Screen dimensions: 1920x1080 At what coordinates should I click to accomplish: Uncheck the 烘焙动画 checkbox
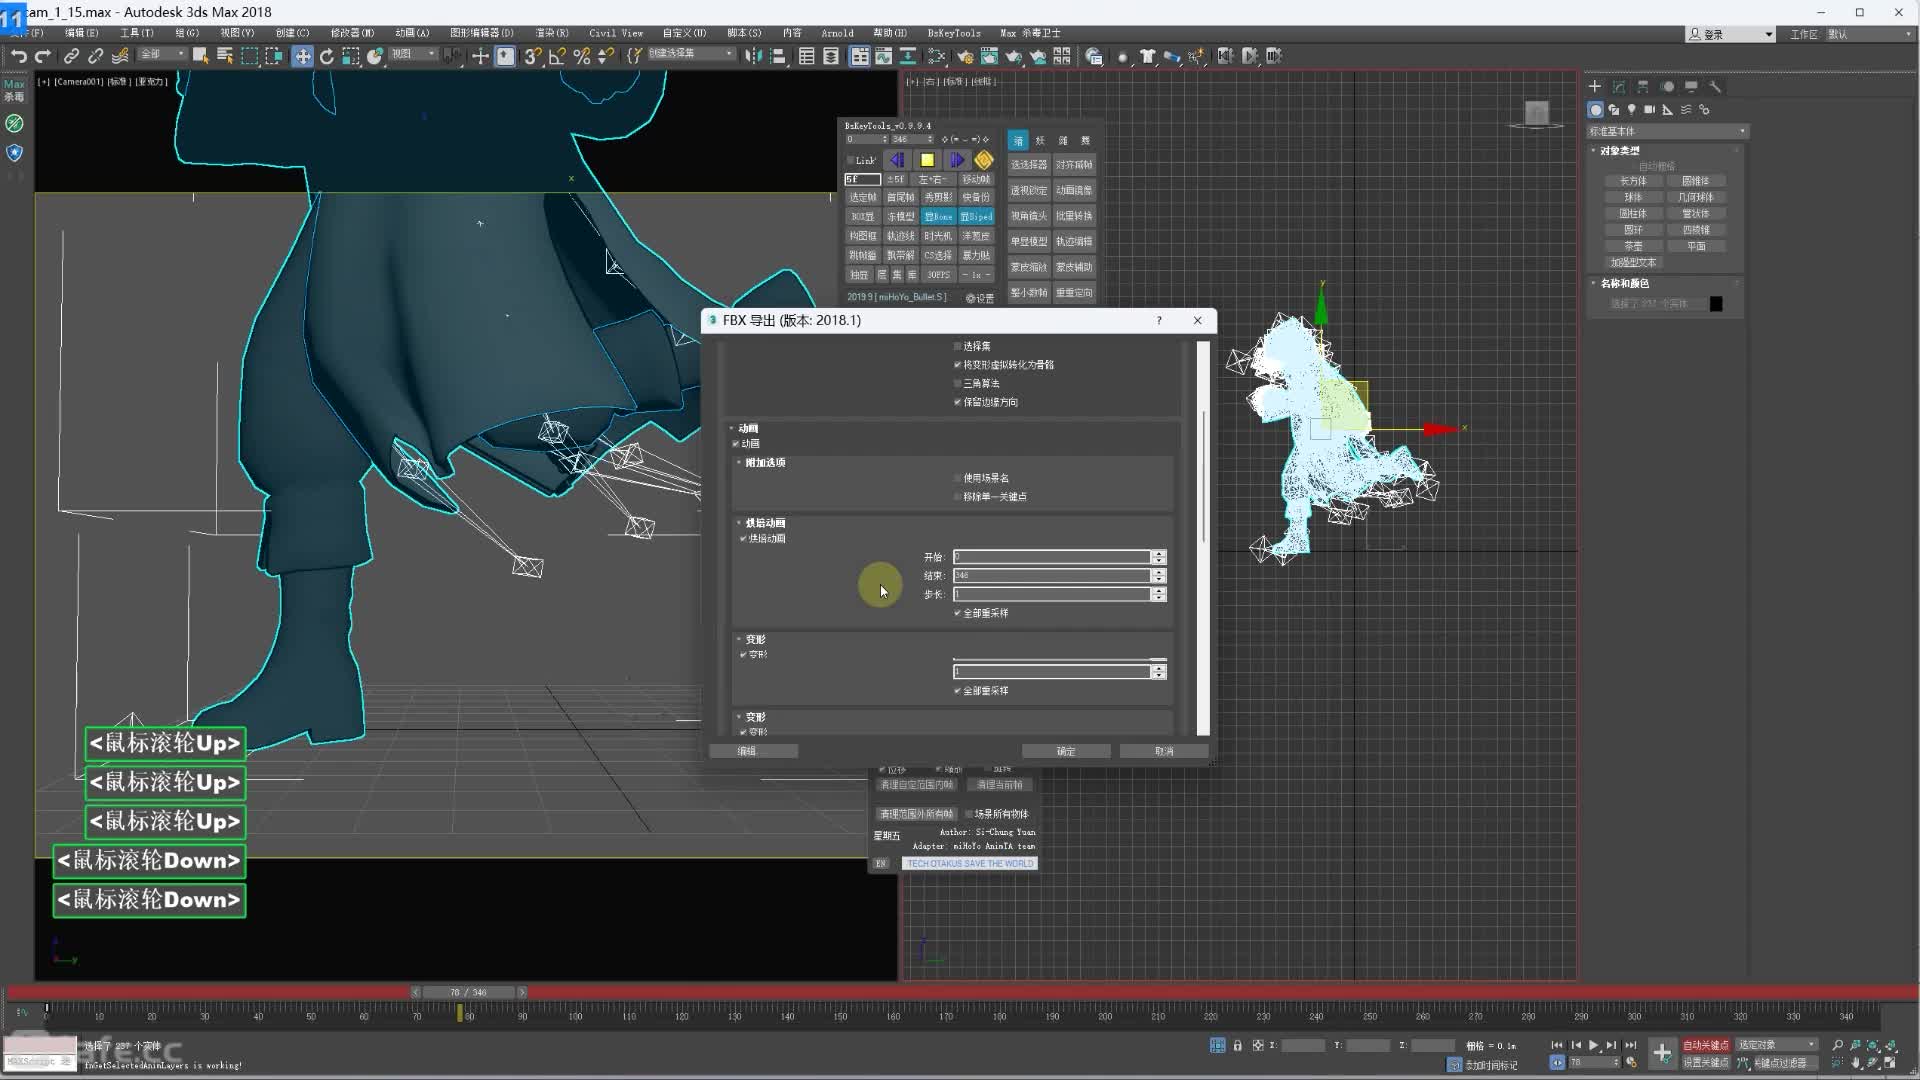pos(743,538)
